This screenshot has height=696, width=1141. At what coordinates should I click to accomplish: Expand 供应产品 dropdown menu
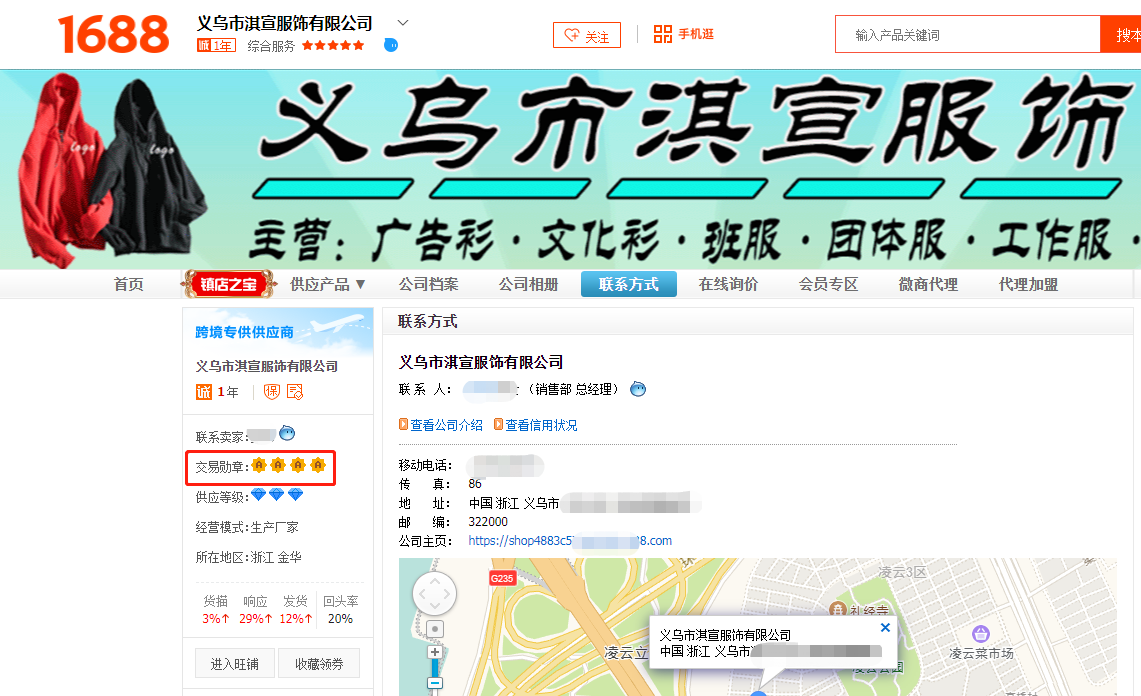327,284
